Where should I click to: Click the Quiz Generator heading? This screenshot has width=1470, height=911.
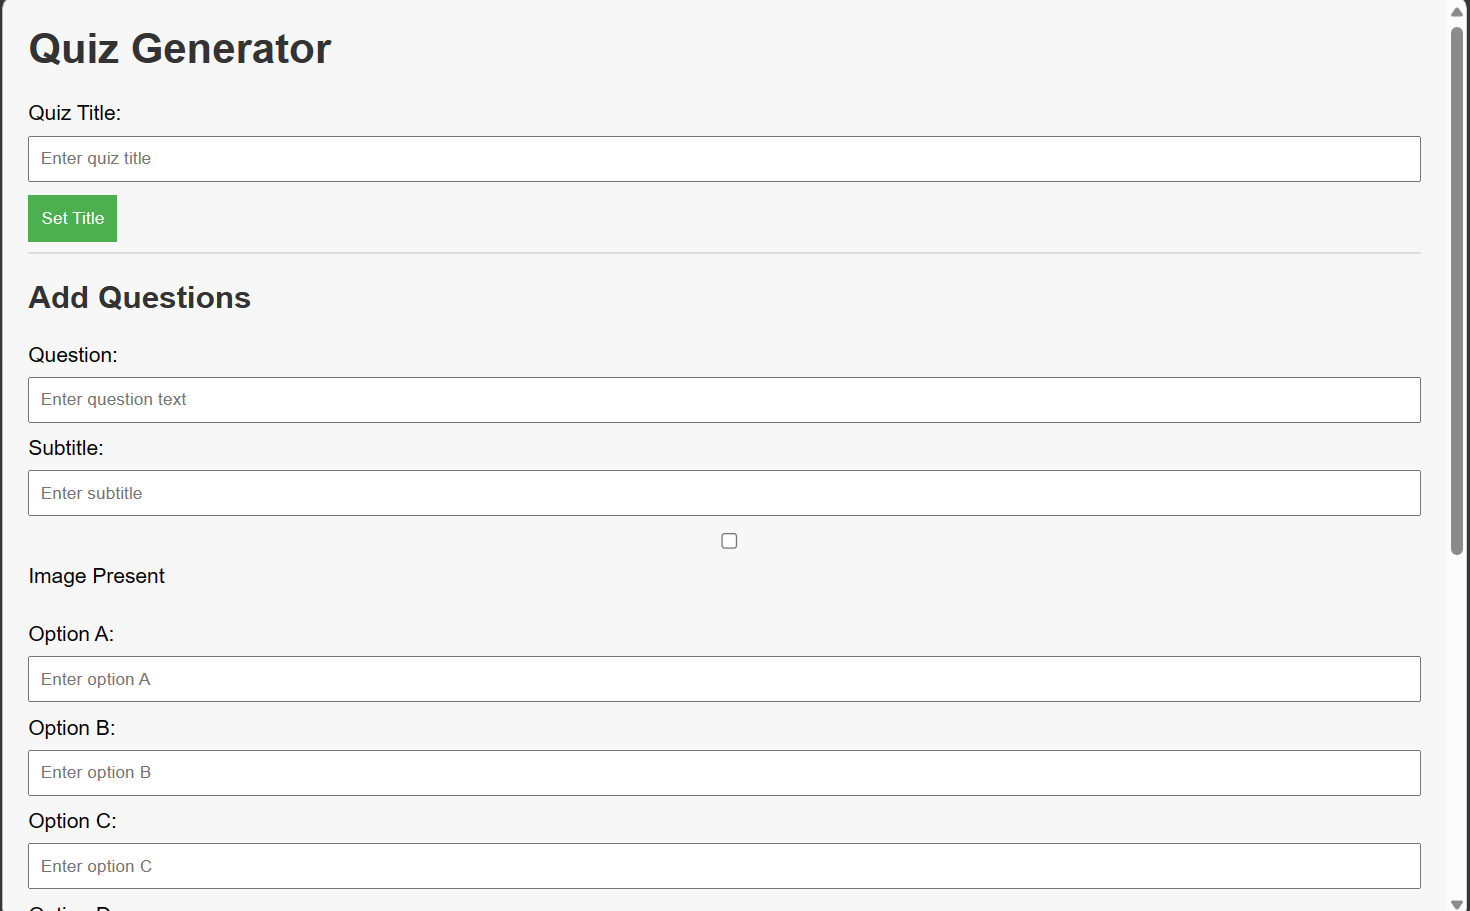pyautogui.click(x=180, y=49)
